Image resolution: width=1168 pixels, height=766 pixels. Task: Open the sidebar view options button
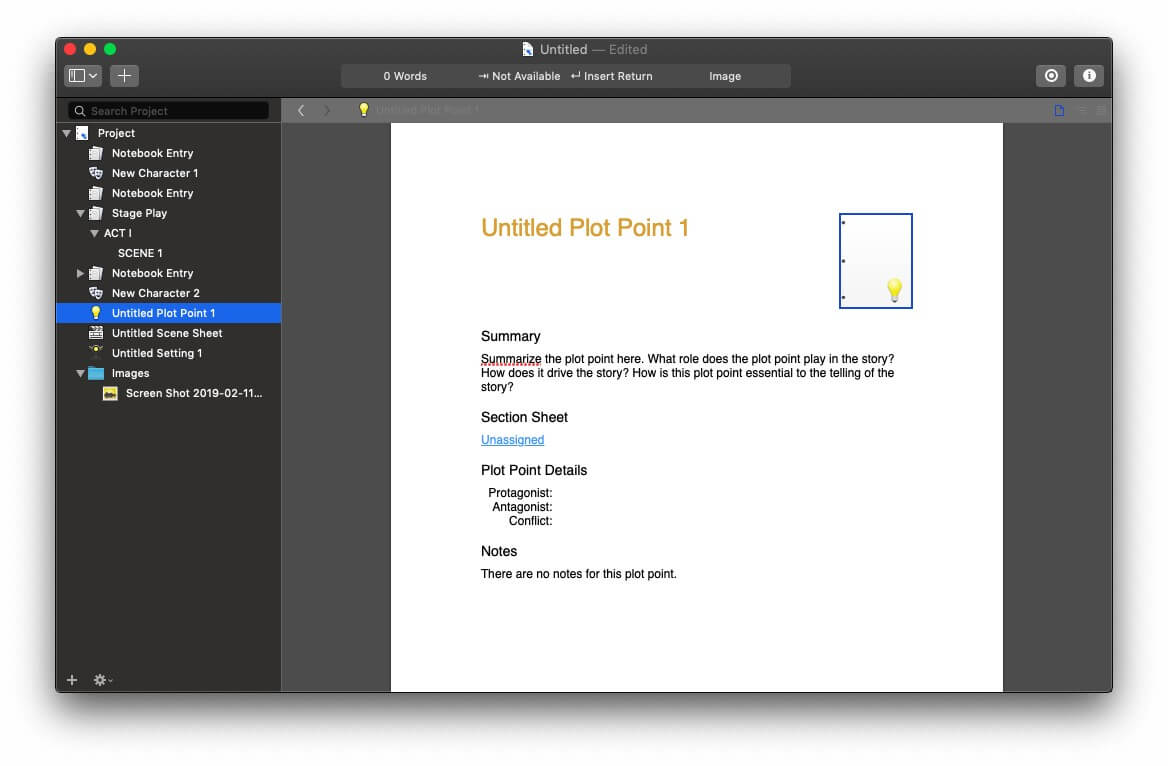click(83, 76)
